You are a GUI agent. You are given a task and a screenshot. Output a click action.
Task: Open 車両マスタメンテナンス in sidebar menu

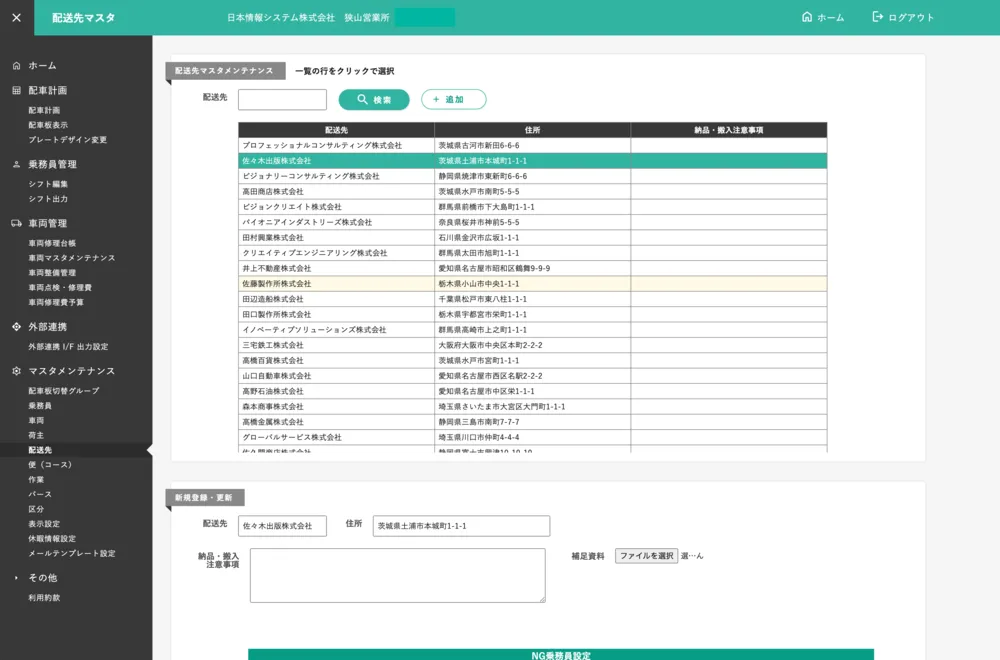tap(71, 258)
